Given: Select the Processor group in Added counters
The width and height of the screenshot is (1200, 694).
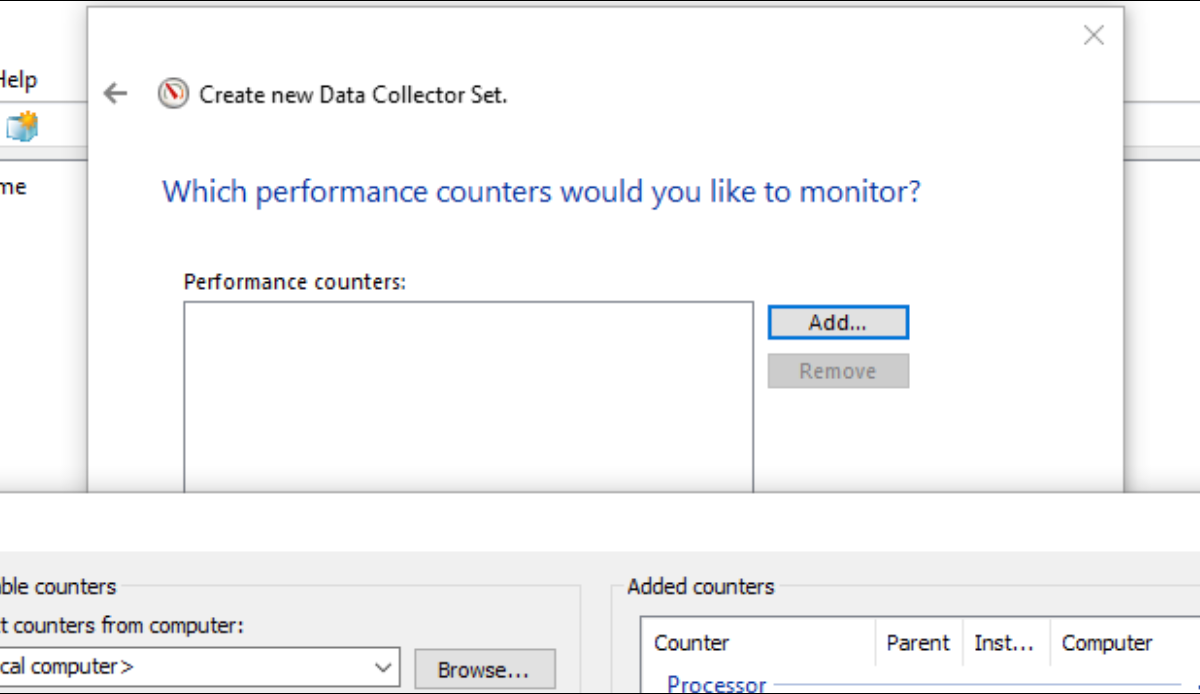Looking at the screenshot, I should [x=716, y=684].
